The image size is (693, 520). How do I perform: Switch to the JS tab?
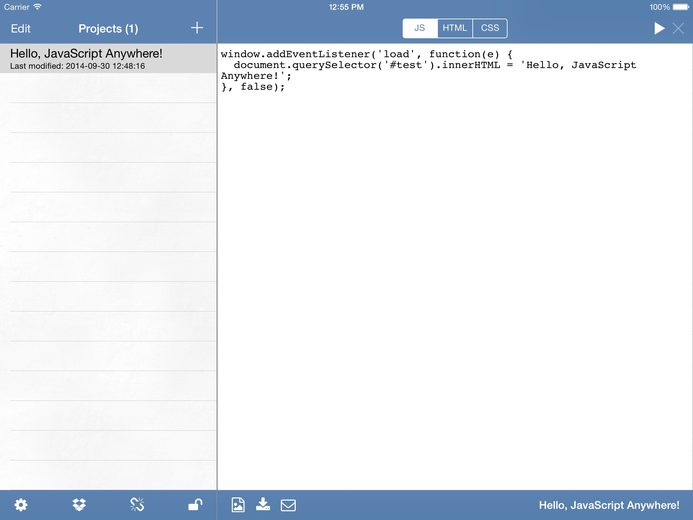(x=420, y=28)
